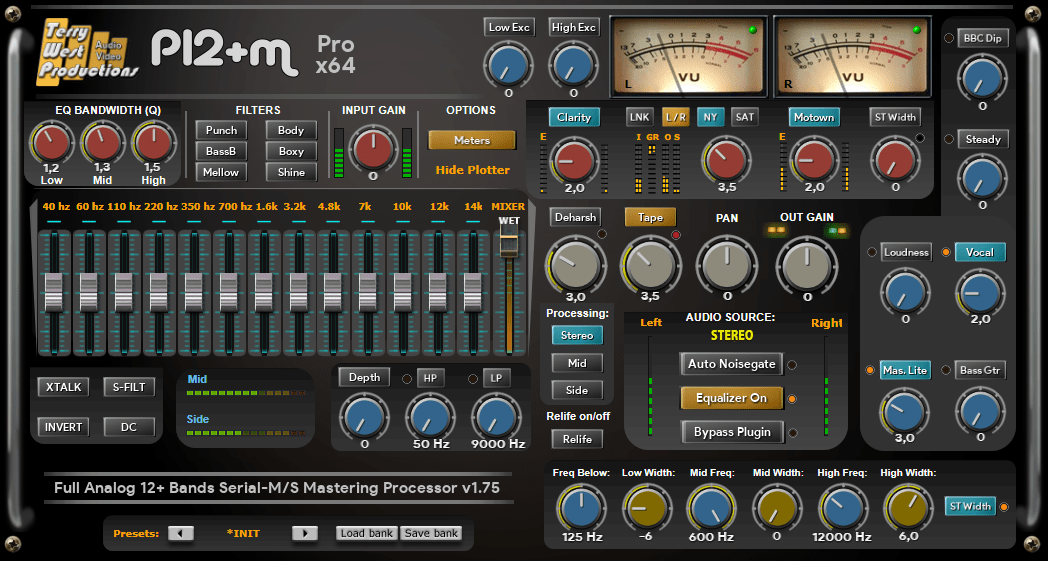Screen dimensions: 1048x561
Task: Toggle the Tape button
Action: pyautogui.click(x=650, y=217)
